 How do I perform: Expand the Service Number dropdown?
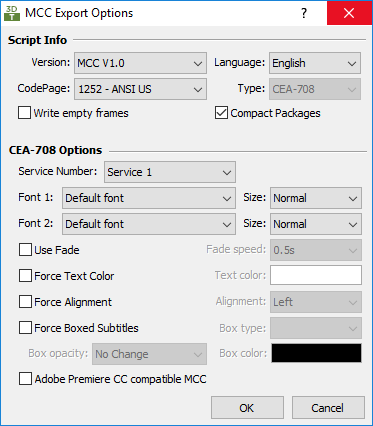(x=170, y=172)
